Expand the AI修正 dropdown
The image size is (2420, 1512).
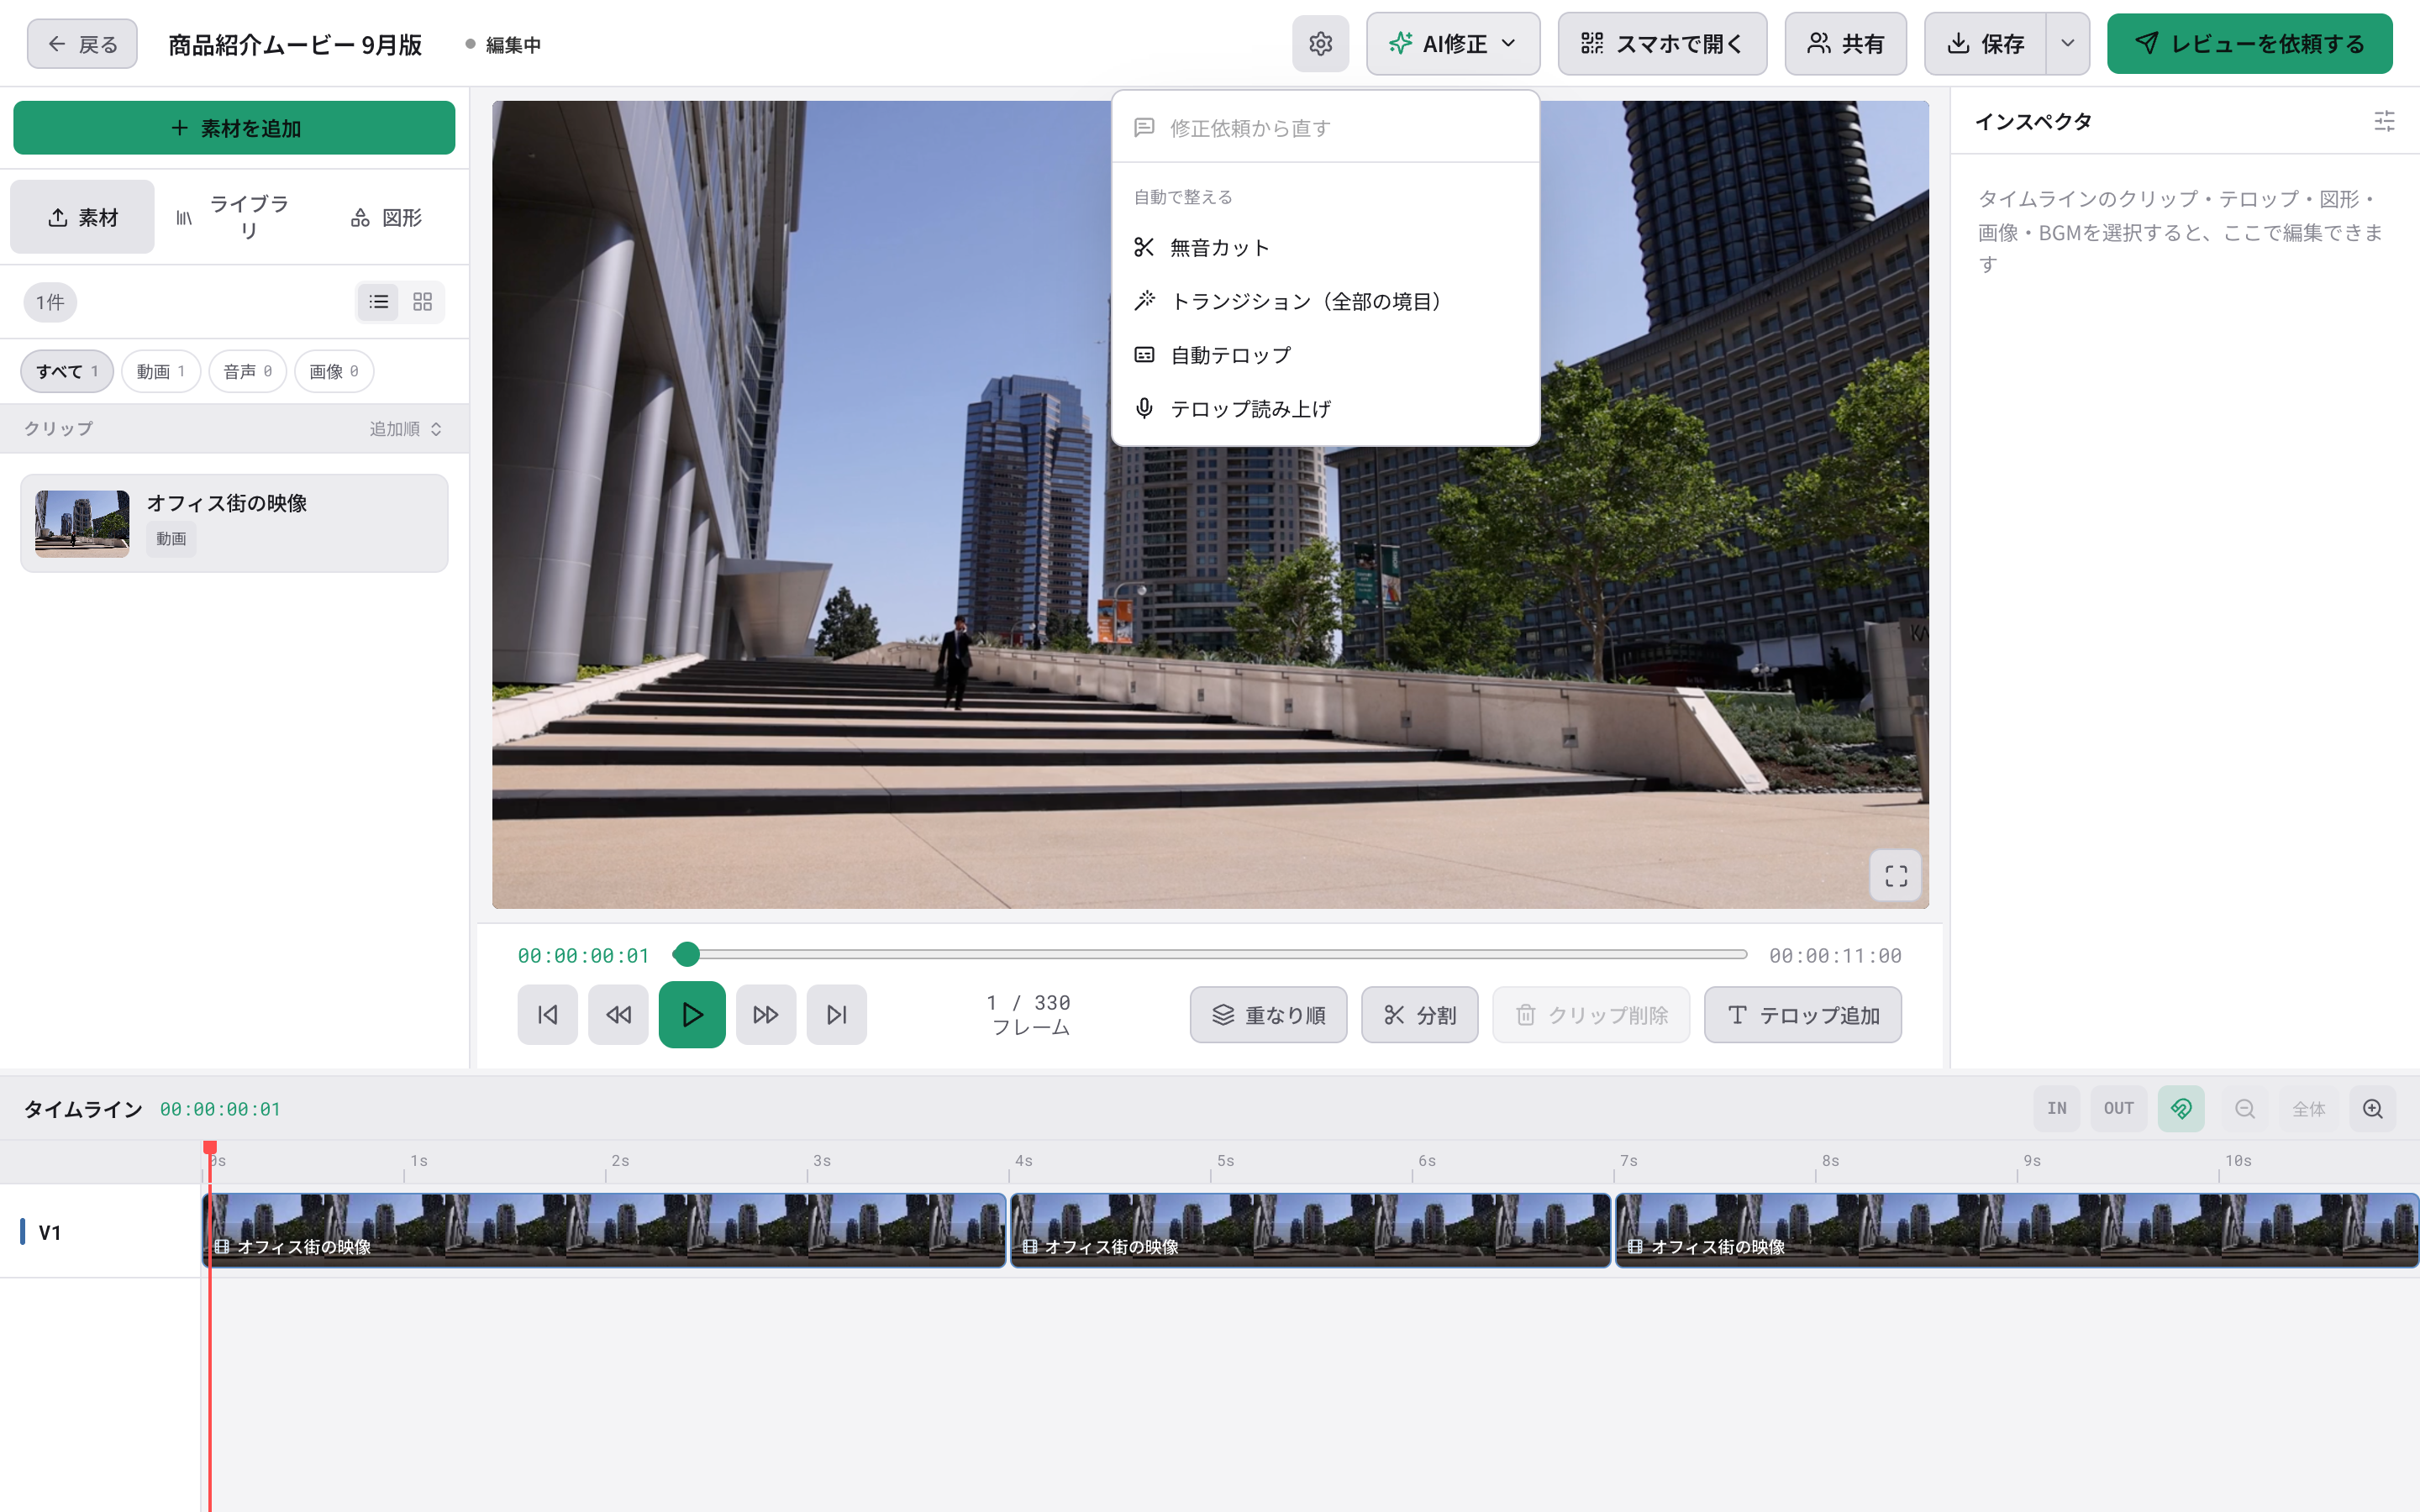coord(1453,44)
